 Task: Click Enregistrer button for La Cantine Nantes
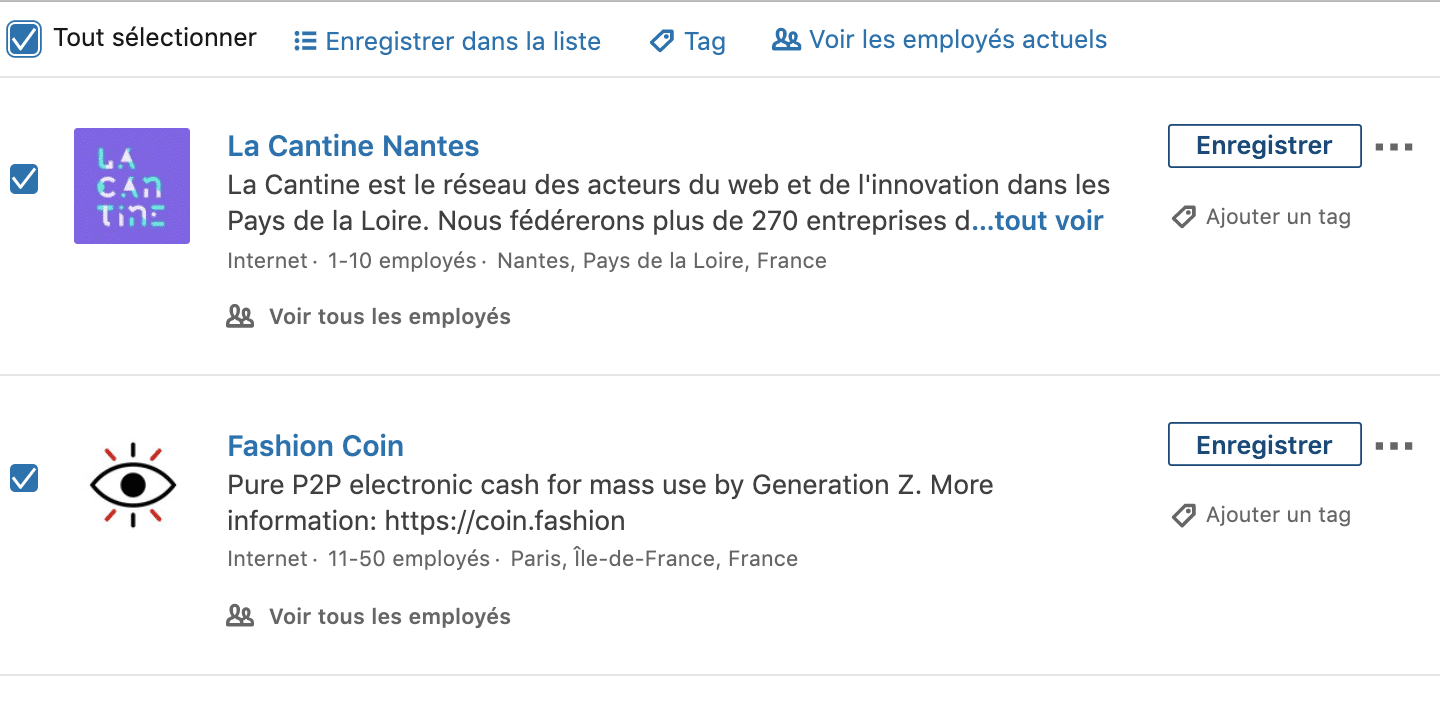coord(1264,146)
